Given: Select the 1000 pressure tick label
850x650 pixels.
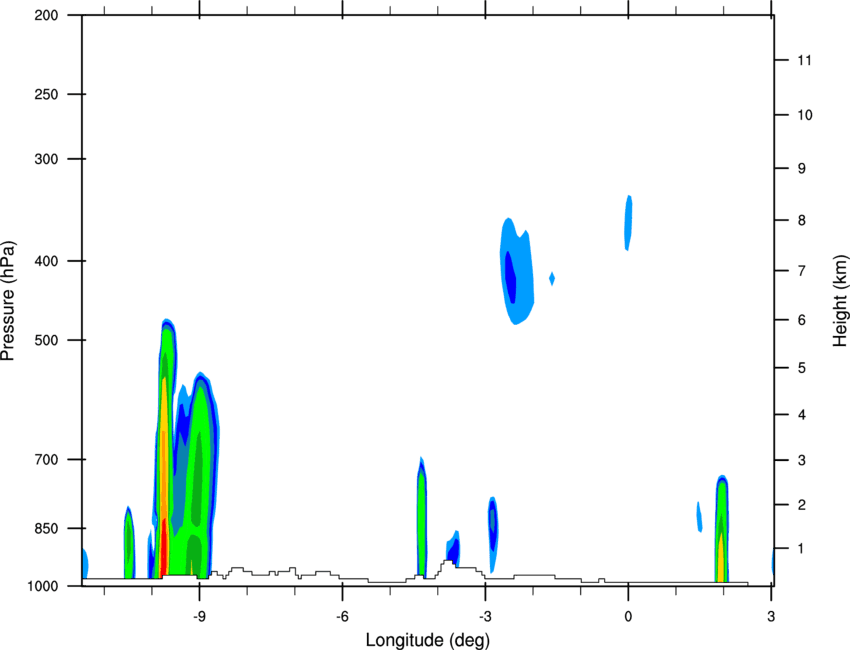Looking at the screenshot, I should [x=42, y=586].
